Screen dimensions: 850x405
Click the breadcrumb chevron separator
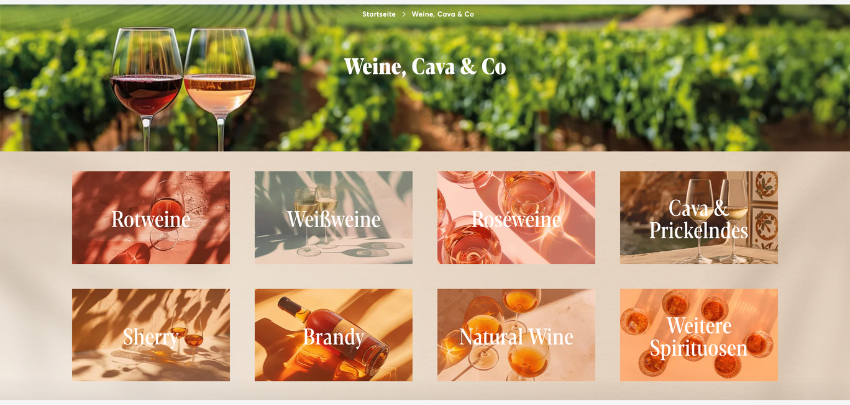(404, 14)
